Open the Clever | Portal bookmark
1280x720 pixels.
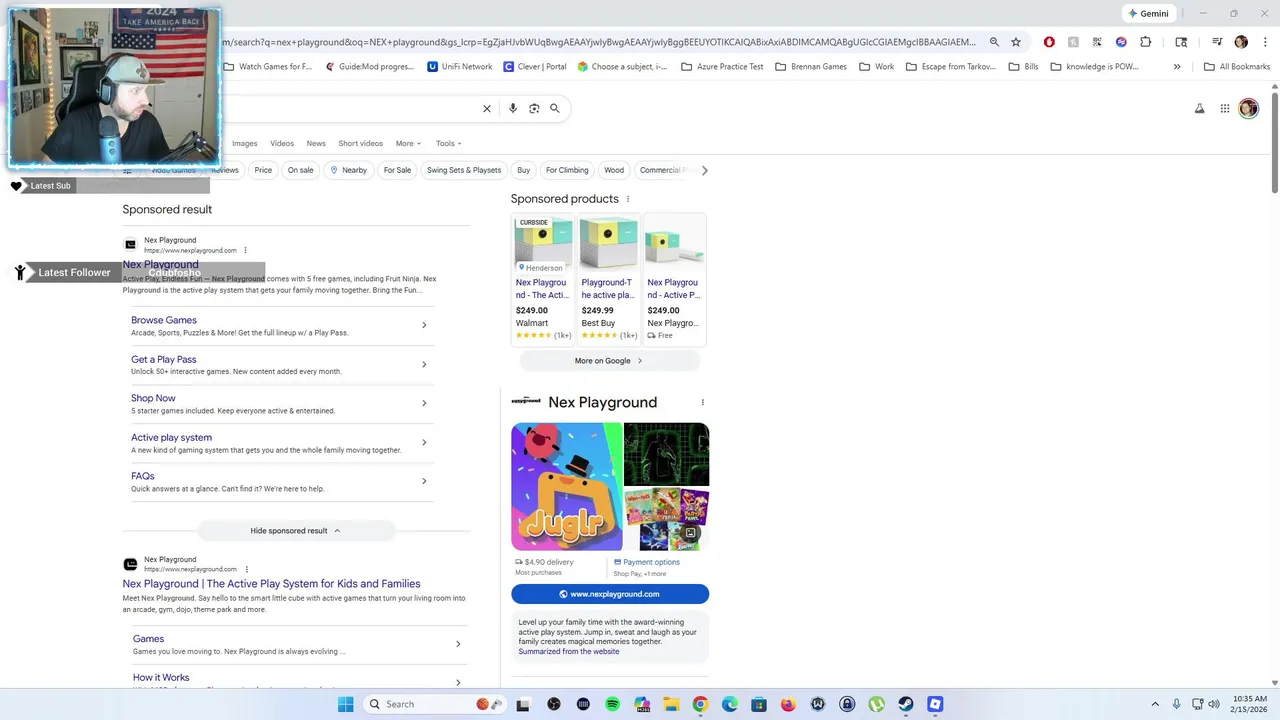point(535,67)
